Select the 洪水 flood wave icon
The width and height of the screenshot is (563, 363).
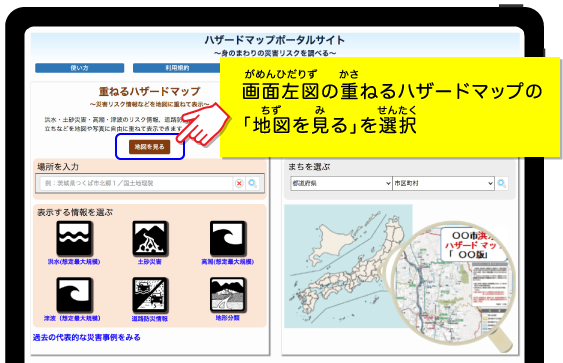tap(74, 238)
